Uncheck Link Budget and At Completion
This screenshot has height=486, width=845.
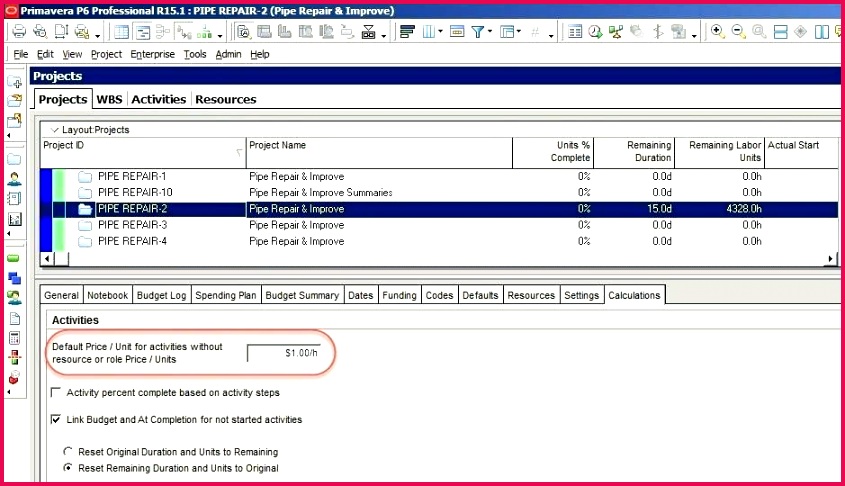56,419
